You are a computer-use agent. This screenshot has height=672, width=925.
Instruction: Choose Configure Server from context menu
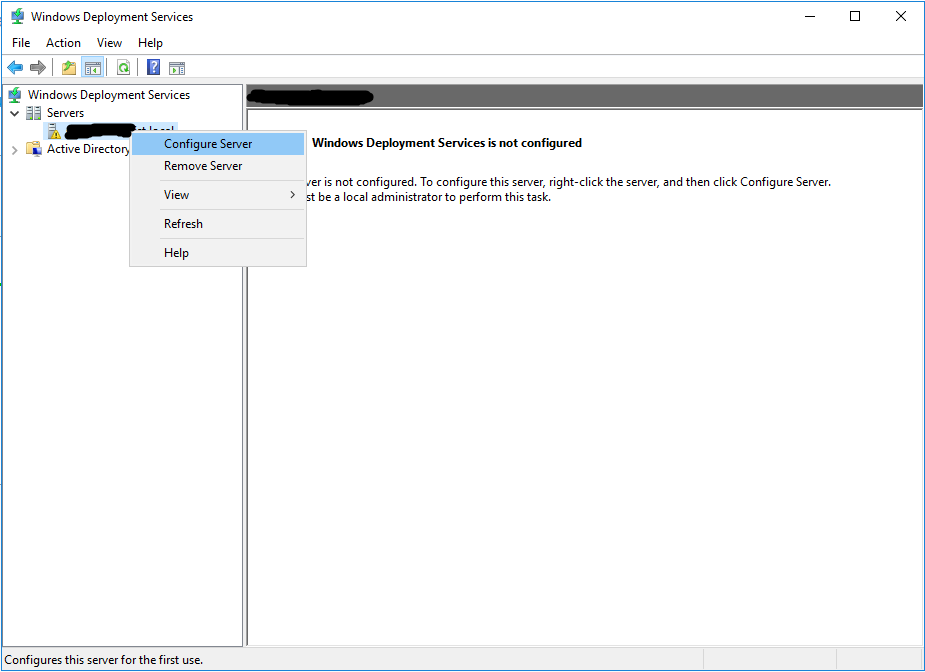click(x=218, y=144)
